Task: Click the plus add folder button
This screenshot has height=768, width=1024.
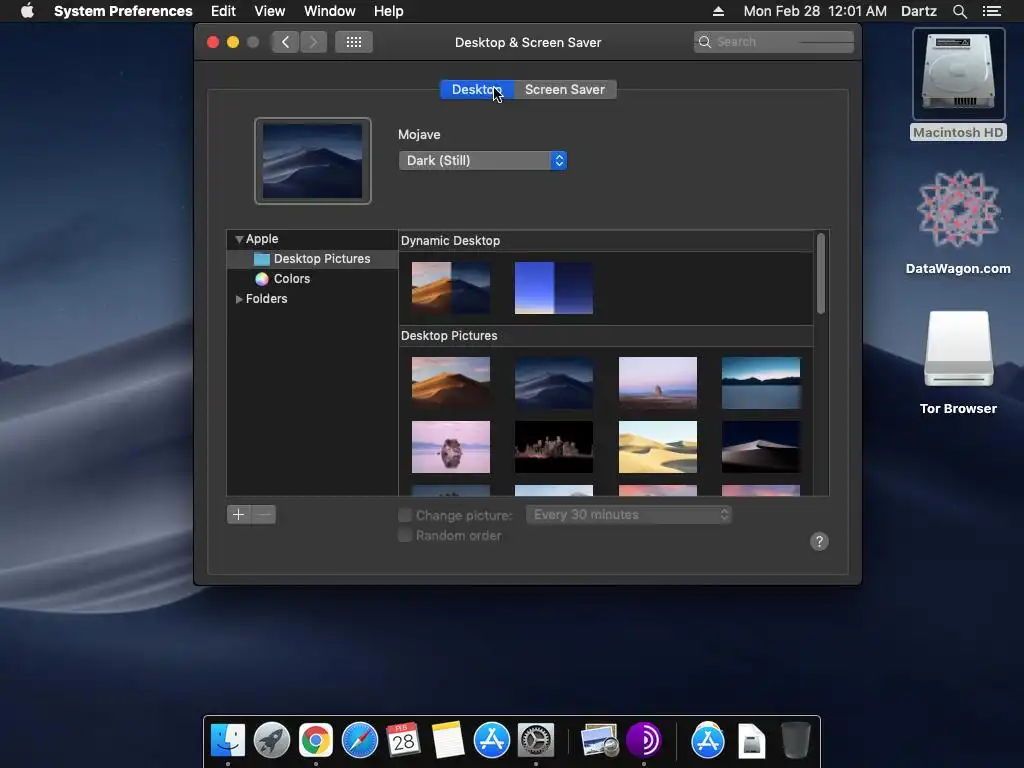Action: click(239, 515)
